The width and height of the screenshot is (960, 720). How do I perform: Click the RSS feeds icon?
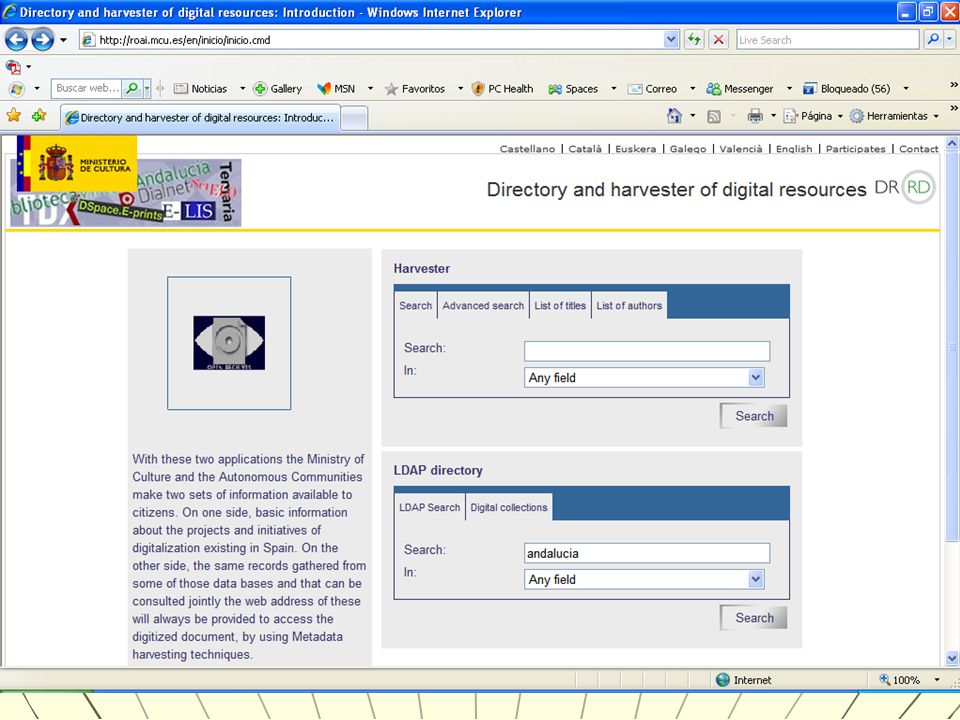(x=713, y=116)
